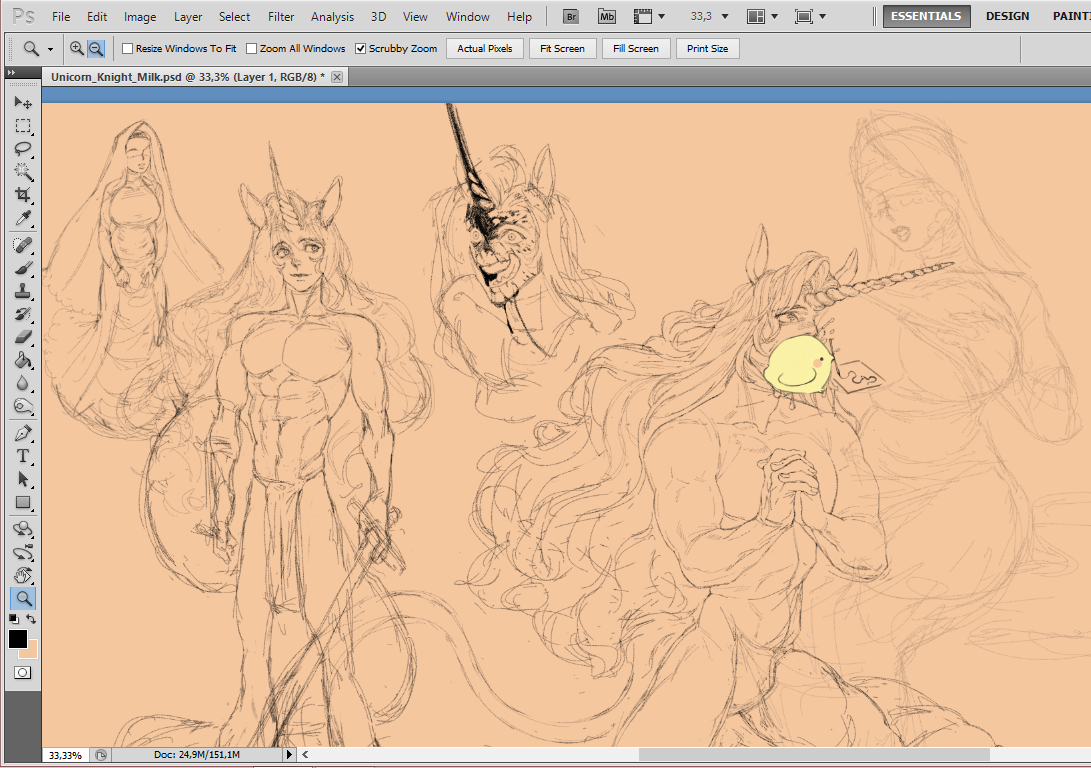Open the Screen Mode dropdown
1091x768 pixels.
(x=810, y=16)
